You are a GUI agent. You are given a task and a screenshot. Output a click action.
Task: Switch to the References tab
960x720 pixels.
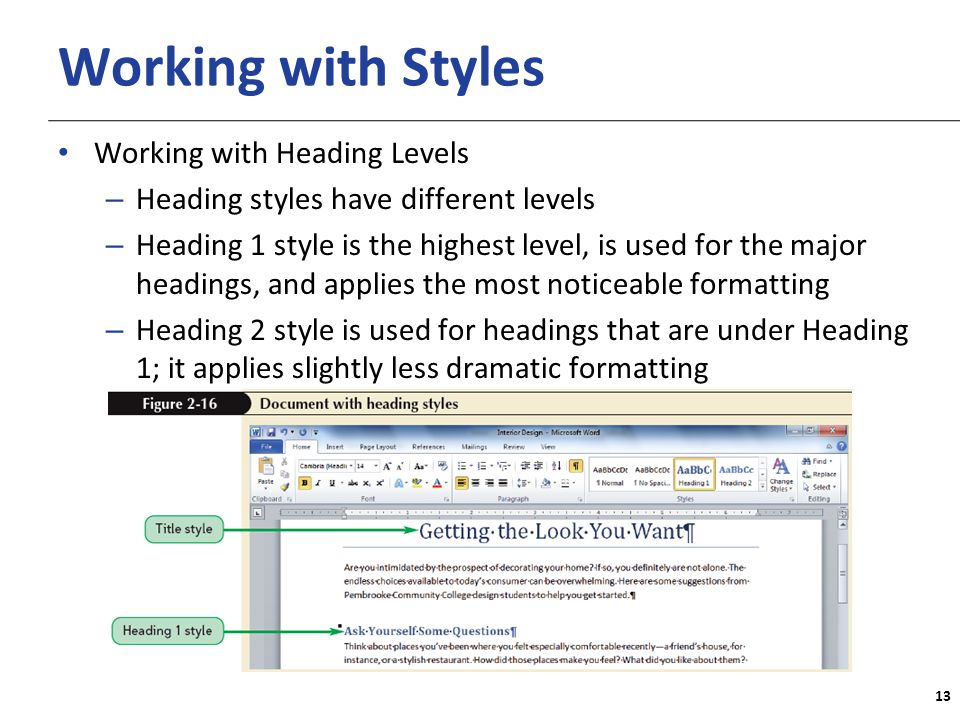(x=429, y=447)
